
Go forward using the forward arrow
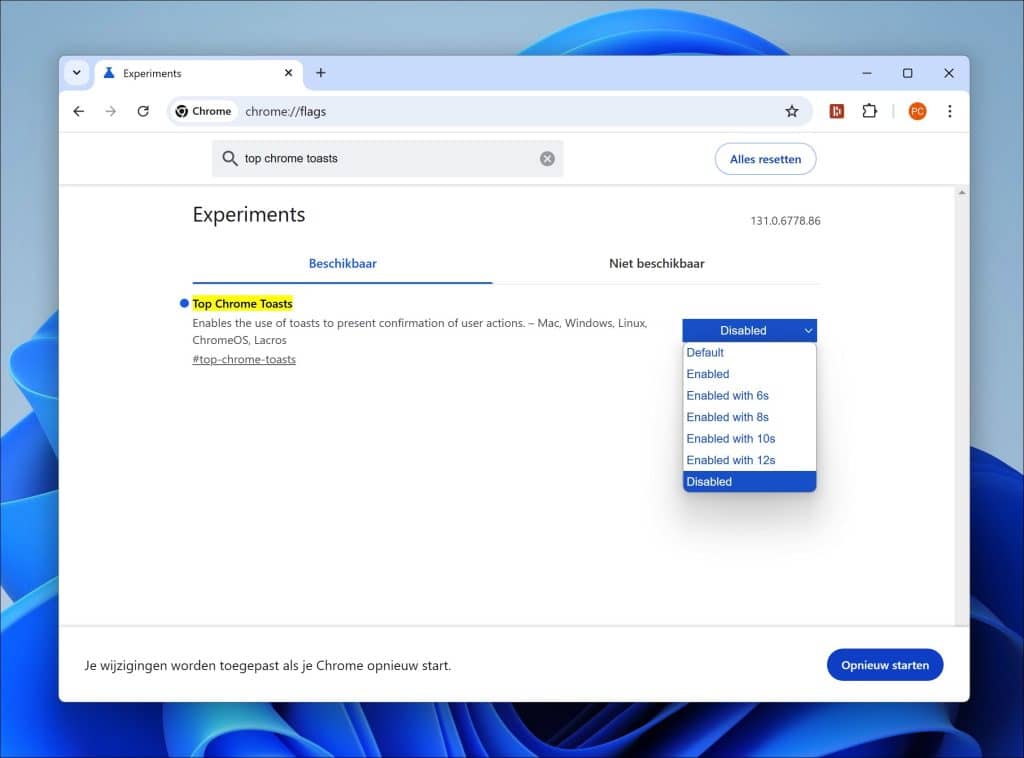click(110, 111)
